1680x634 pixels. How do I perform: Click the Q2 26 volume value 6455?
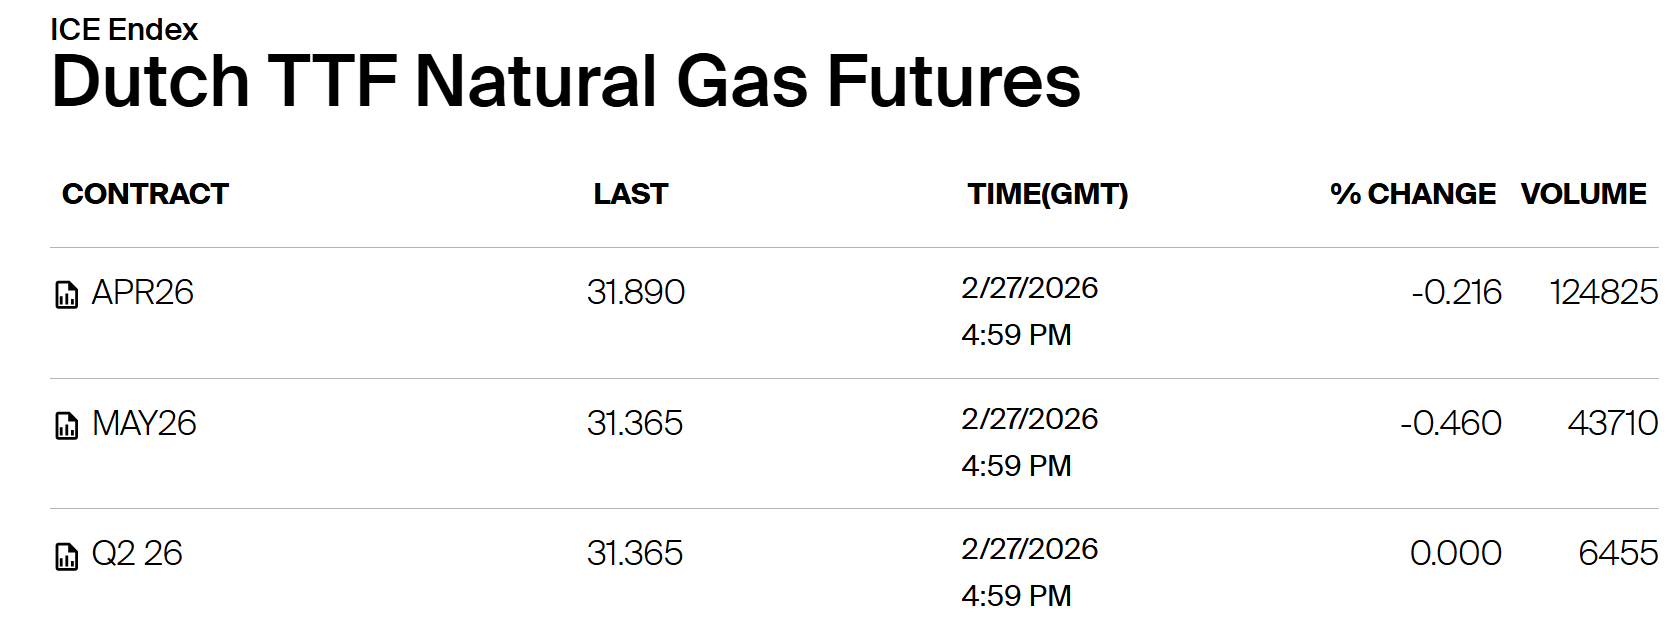pyautogui.click(x=1617, y=554)
